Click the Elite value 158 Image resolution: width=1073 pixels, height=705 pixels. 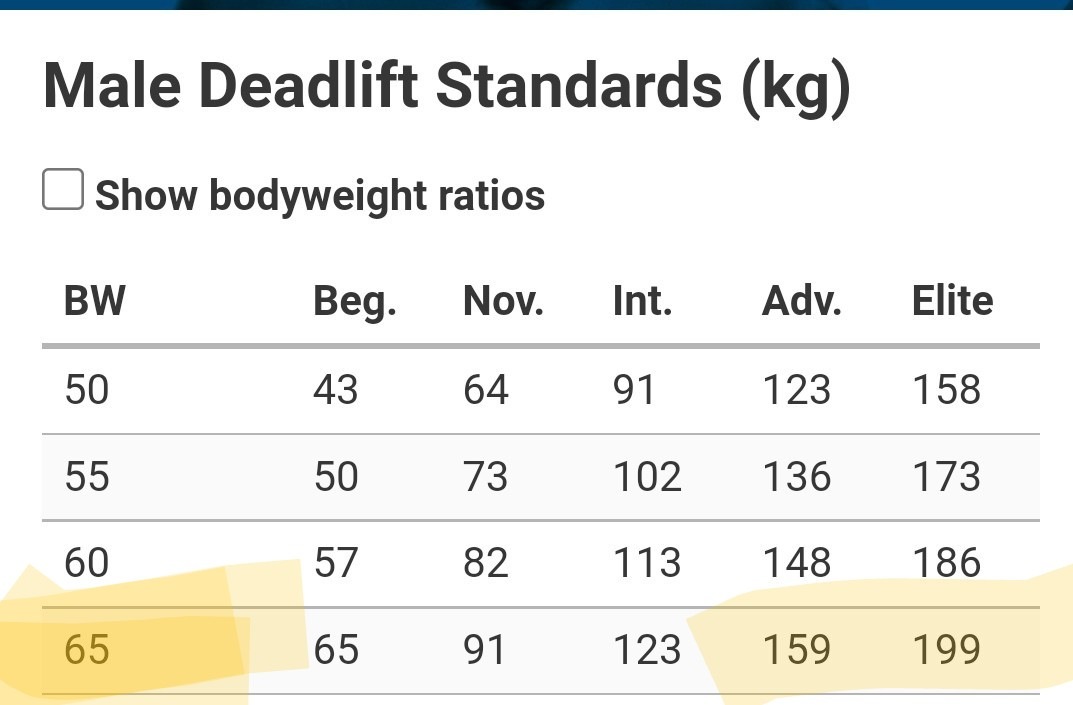click(946, 390)
